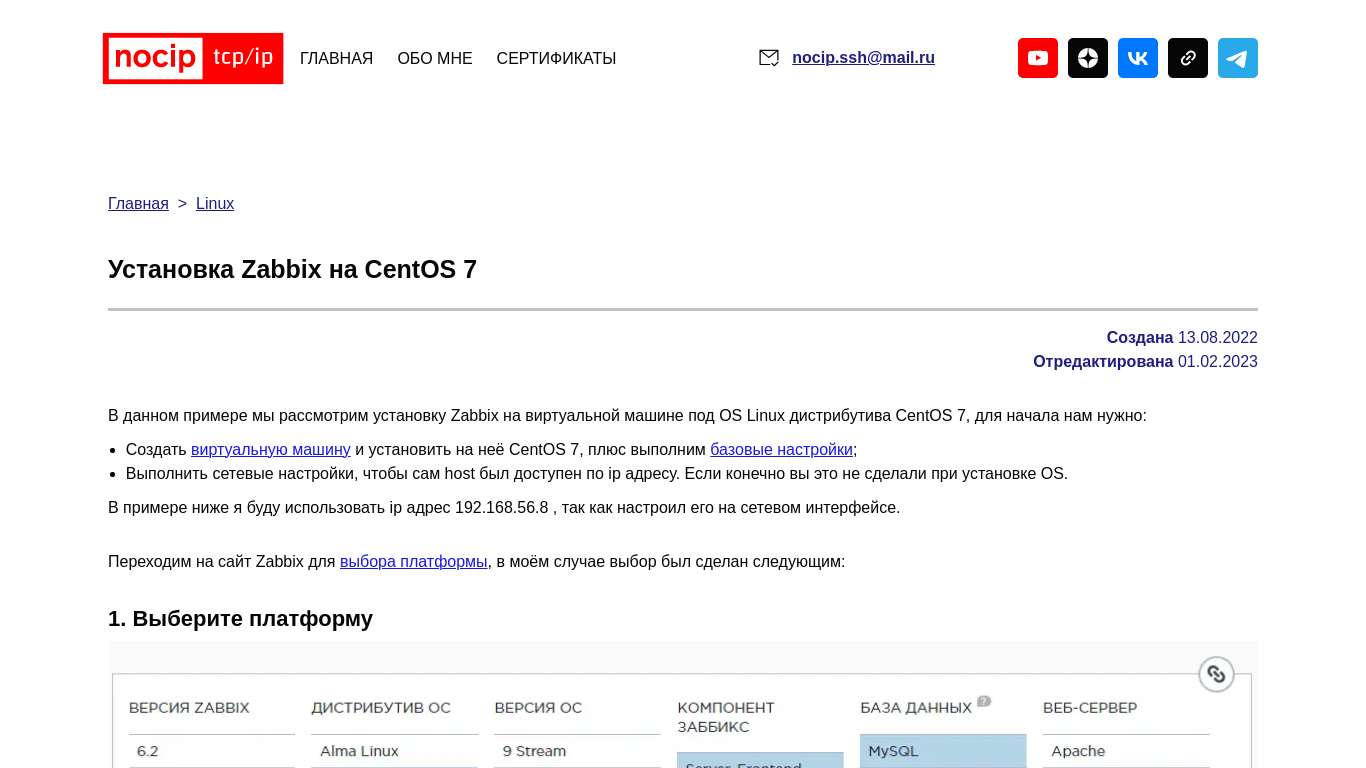Open the 'виртуальную машину' link
Viewport: 1366px width, 768px height.
(270, 449)
